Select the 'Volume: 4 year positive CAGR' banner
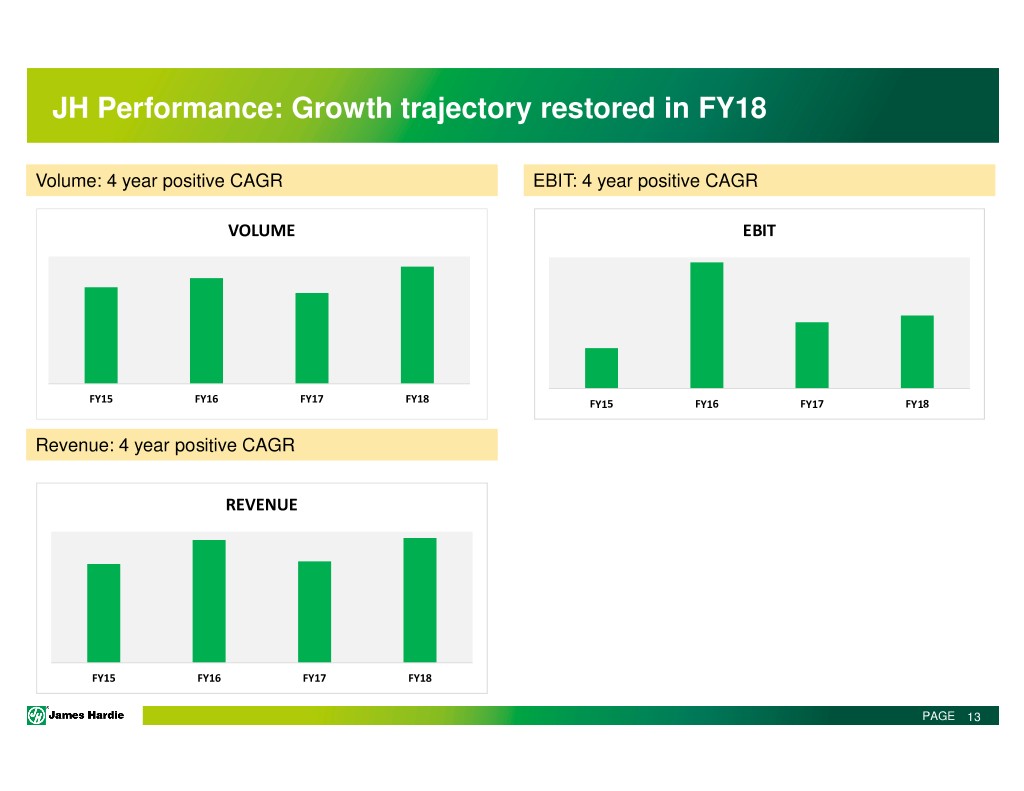The width and height of the screenshot is (1024, 791). click(x=262, y=181)
